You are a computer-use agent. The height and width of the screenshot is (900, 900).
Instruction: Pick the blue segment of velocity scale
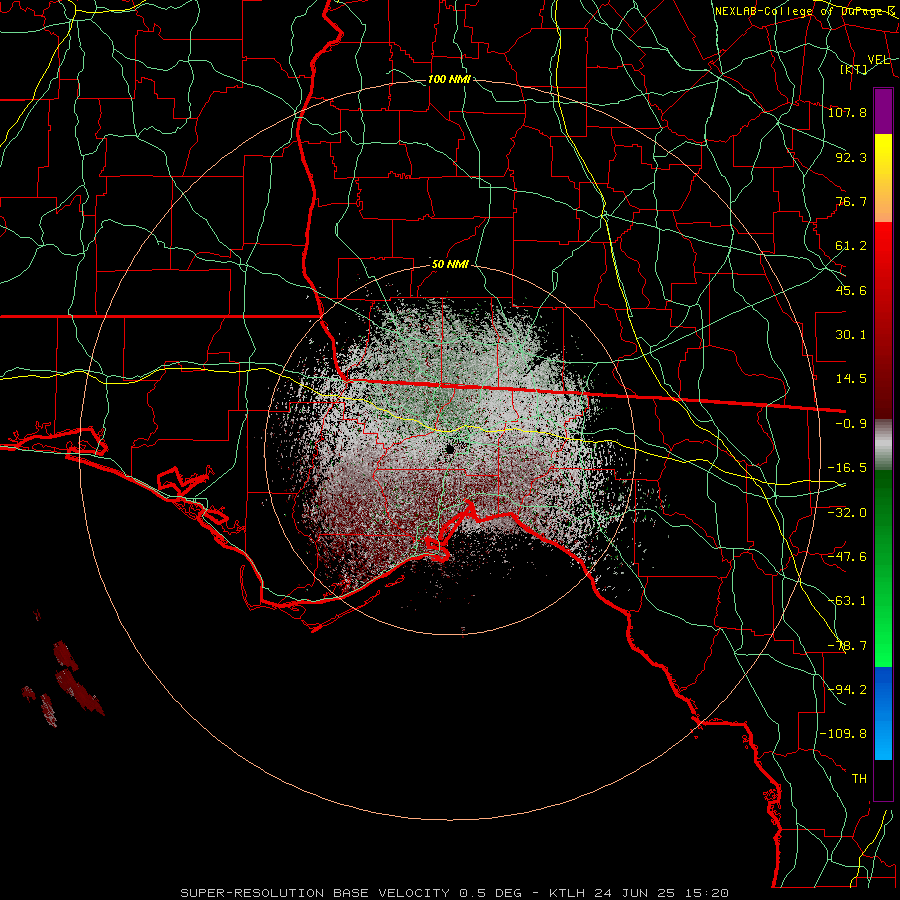pos(883,713)
